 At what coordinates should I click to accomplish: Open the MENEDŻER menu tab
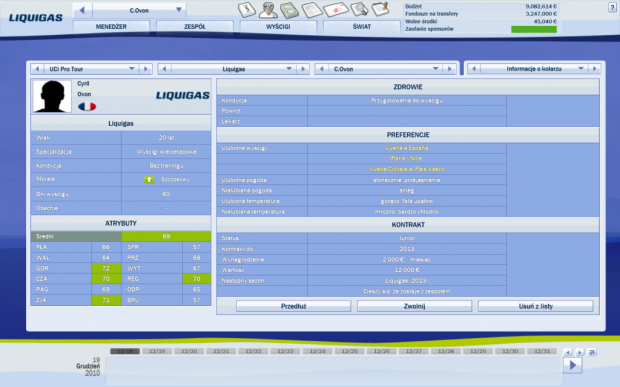(111, 26)
